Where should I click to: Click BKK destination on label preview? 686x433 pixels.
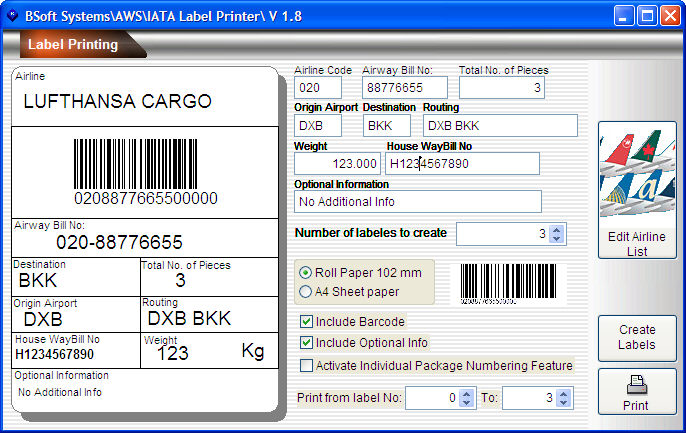point(38,280)
